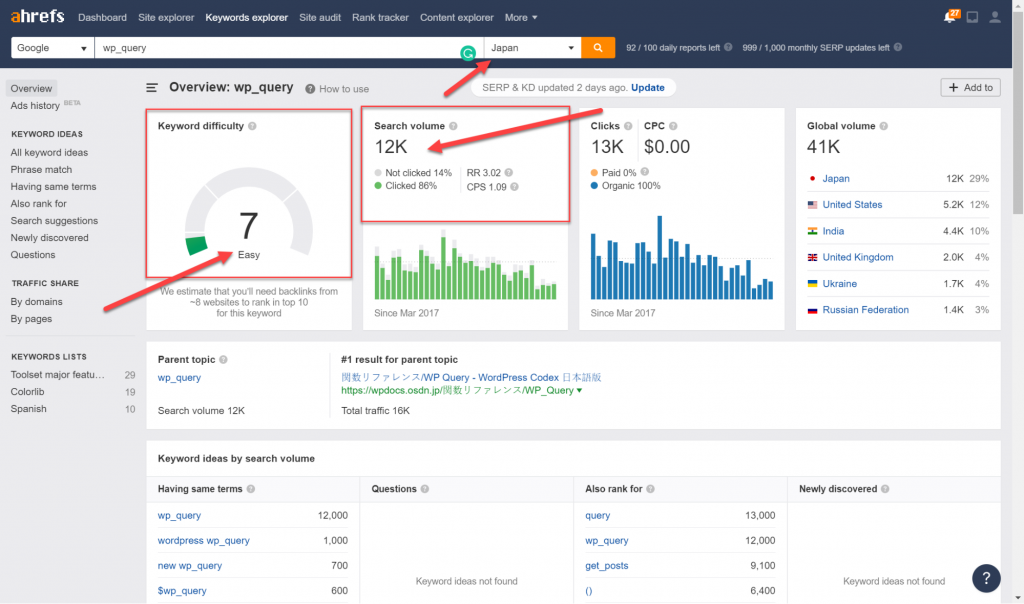Click info icon next to Having same terms
Viewport: 1024px width, 604px height.
(x=251, y=489)
